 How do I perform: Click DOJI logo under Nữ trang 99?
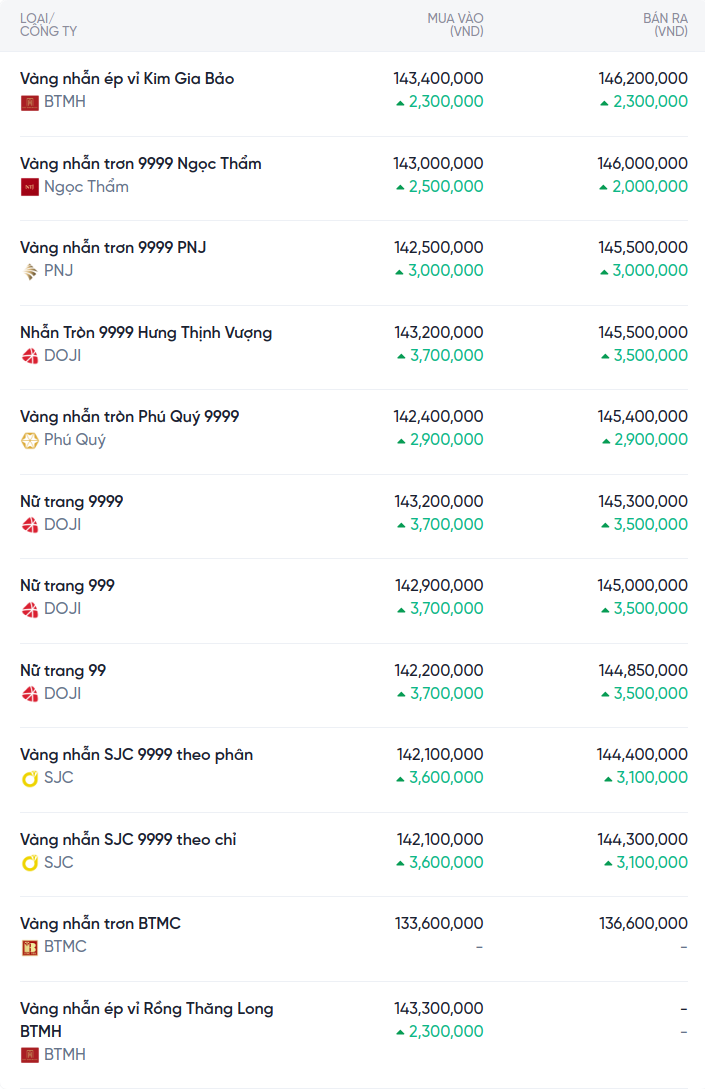tap(30, 694)
